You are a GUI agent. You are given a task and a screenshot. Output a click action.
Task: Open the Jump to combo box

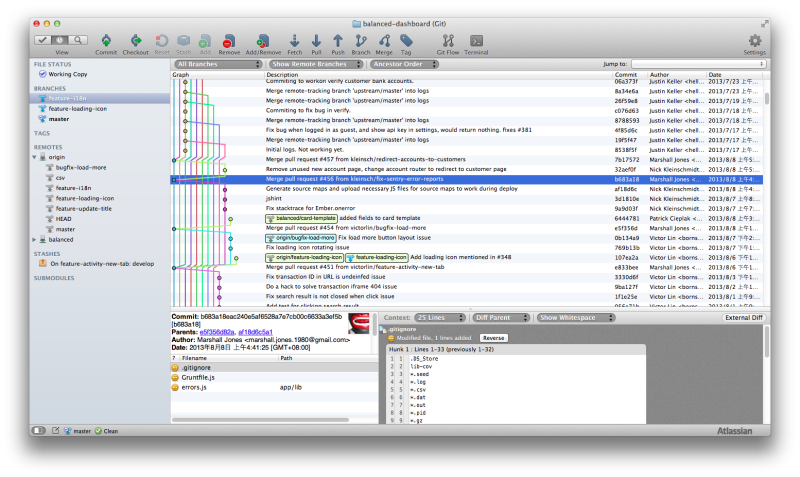[698, 64]
